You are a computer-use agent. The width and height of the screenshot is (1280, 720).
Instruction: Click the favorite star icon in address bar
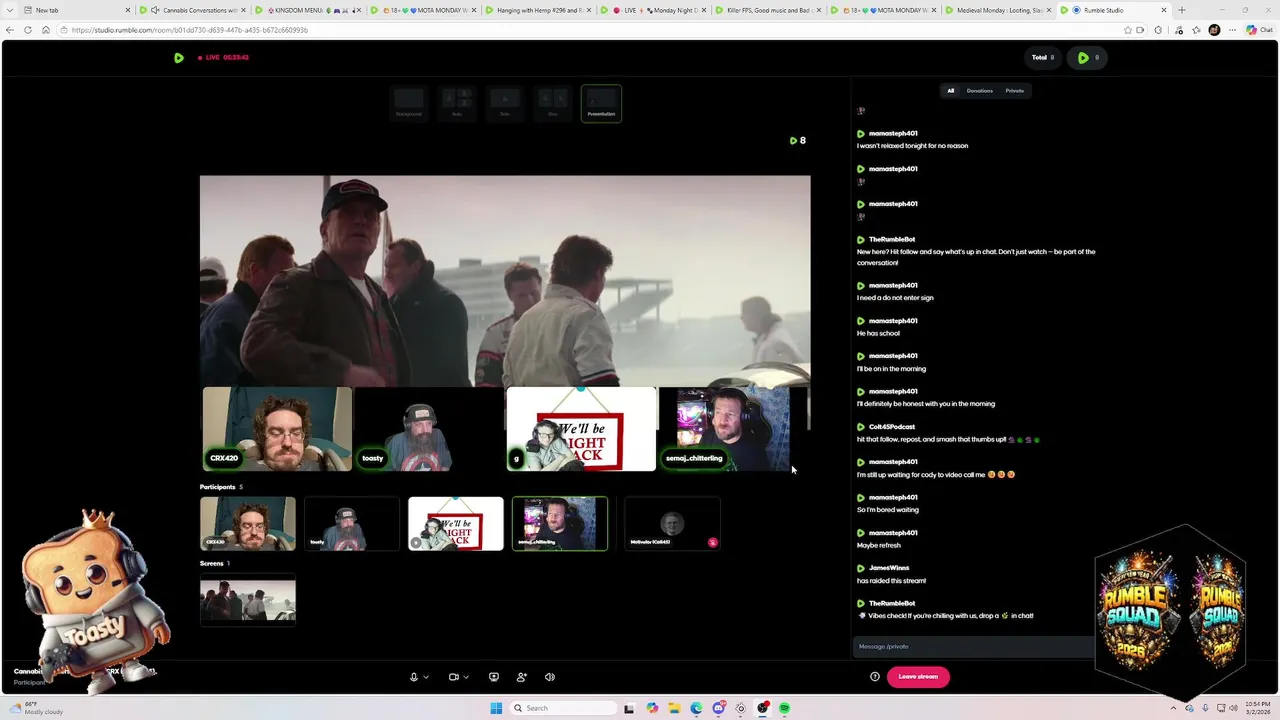[1128, 30]
